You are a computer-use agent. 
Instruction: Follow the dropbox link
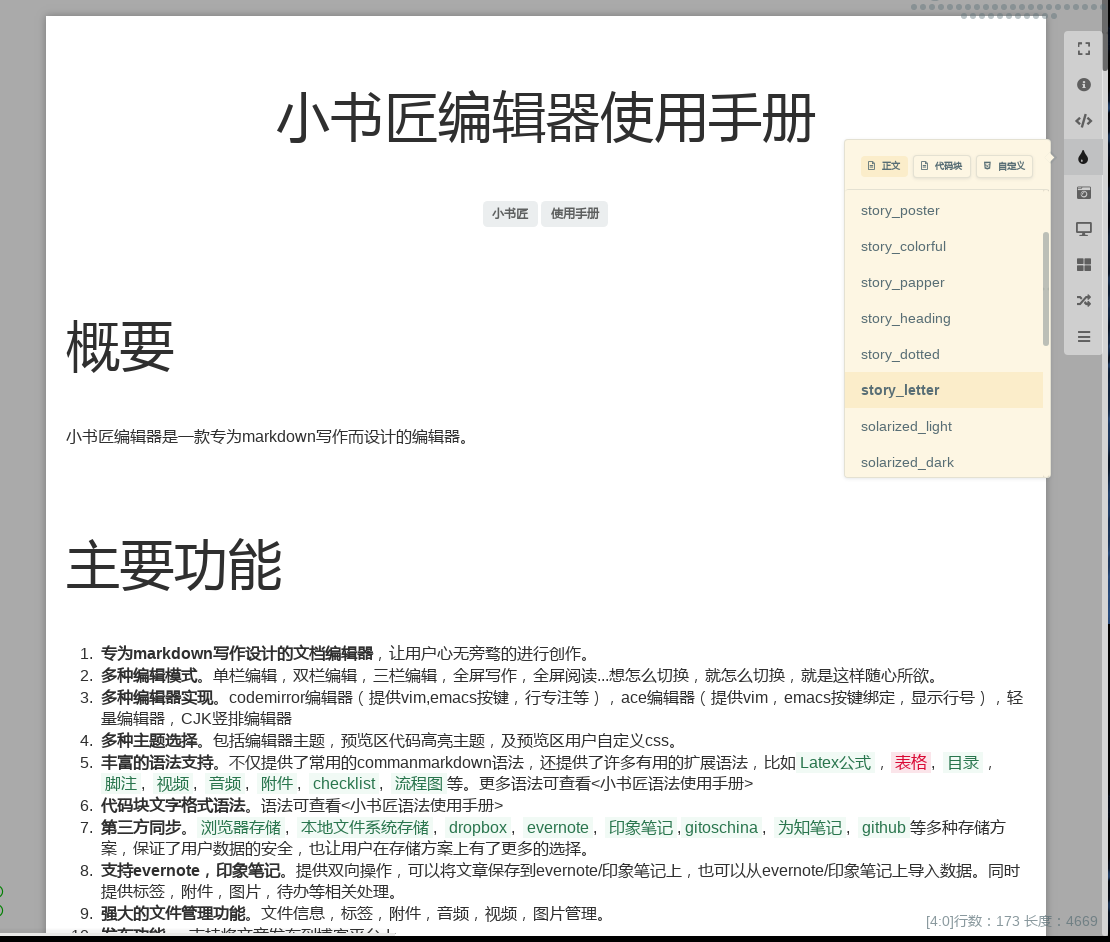pos(478,827)
